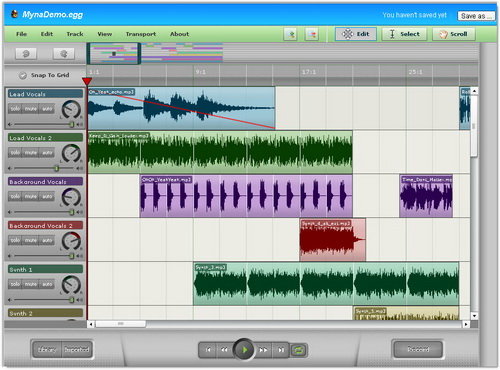
Task: Toggle auto on Background Vocals track
Action: (x=47, y=196)
